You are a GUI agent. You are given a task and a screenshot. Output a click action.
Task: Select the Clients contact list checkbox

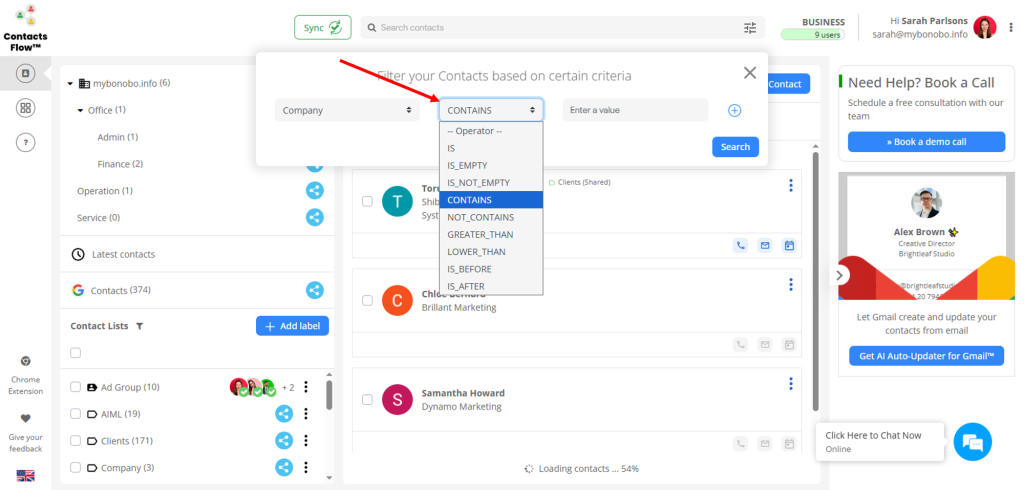[75, 441]
